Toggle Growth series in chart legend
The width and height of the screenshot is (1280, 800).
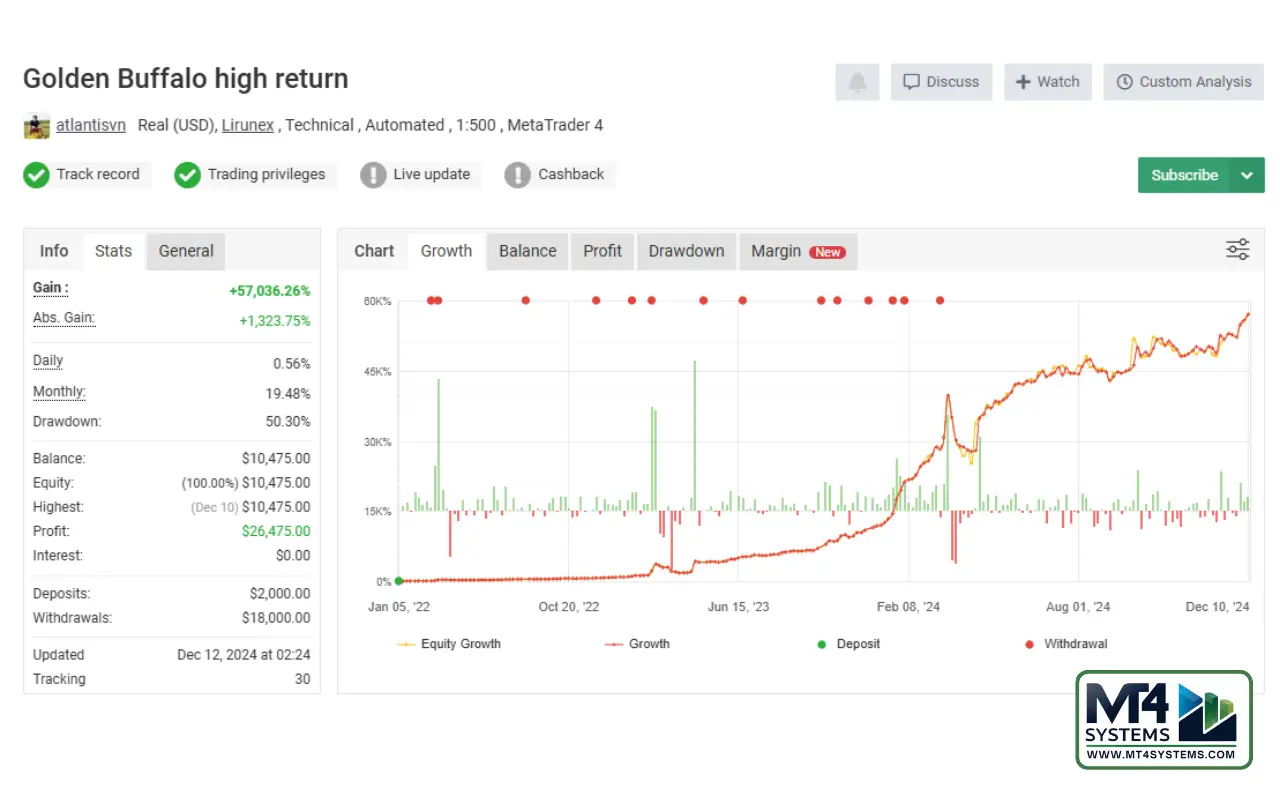click(638, 644)
